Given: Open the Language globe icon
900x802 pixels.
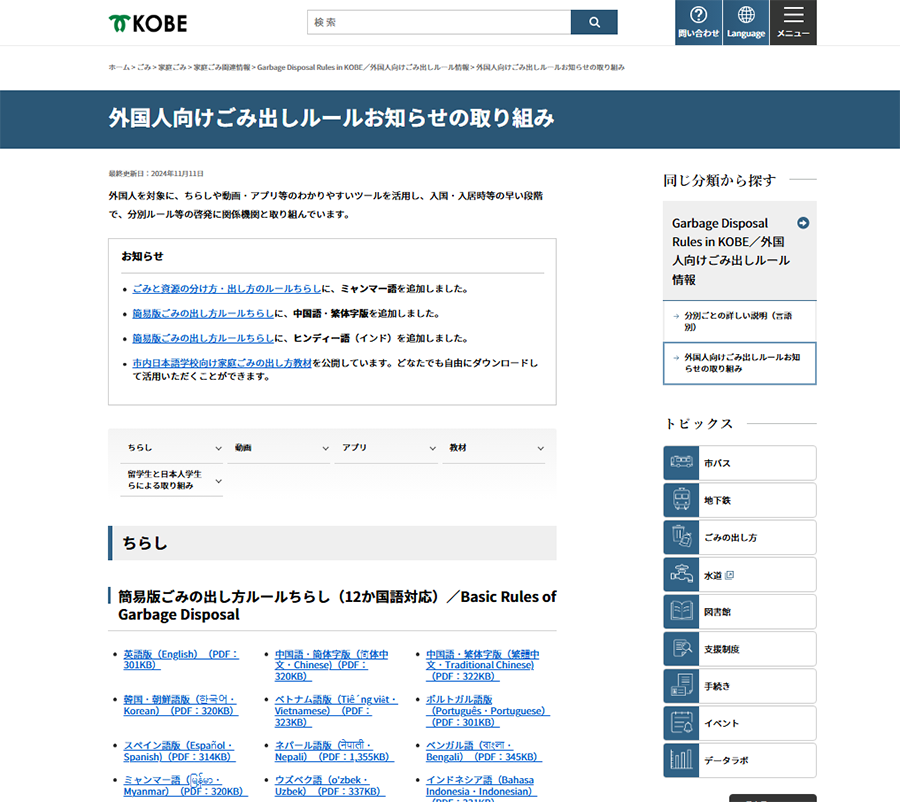Looking at the screenshot, I should (x=746, y=22).
